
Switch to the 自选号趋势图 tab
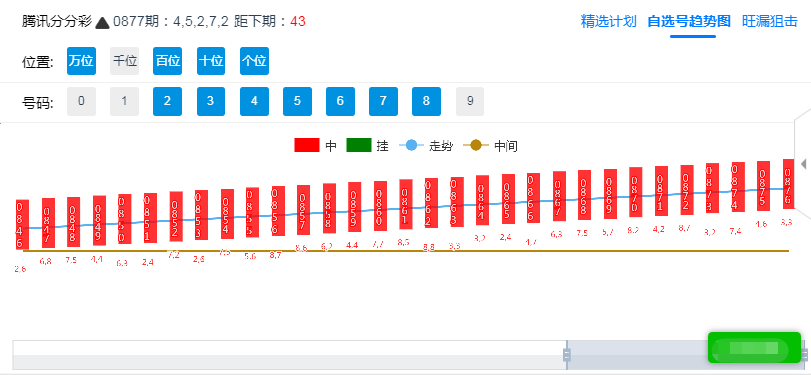click(689, 22)
